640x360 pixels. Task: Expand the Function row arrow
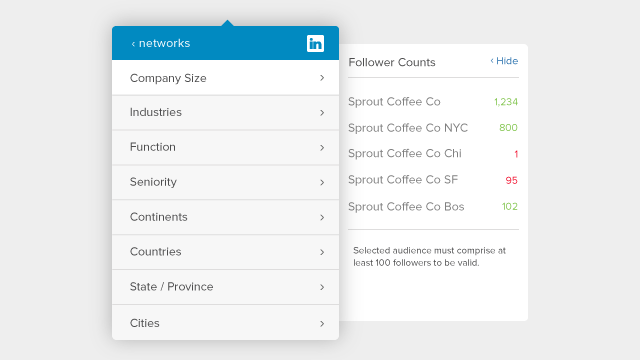322,147
